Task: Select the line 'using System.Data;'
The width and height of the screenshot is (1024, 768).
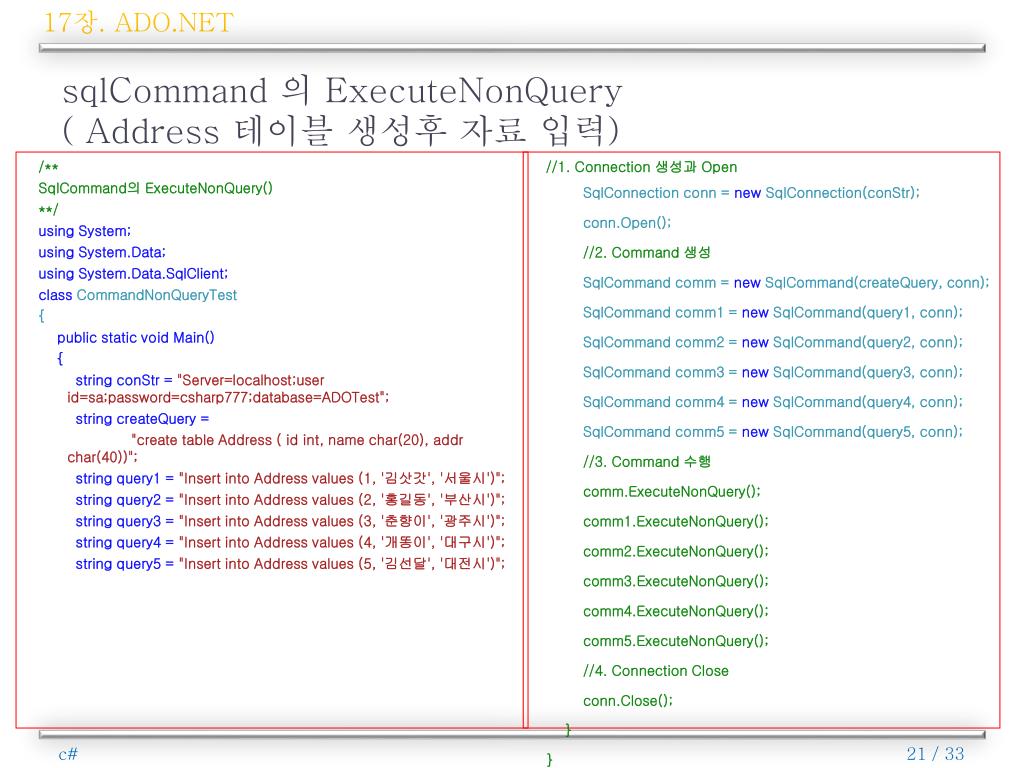Action: point(102,252)
